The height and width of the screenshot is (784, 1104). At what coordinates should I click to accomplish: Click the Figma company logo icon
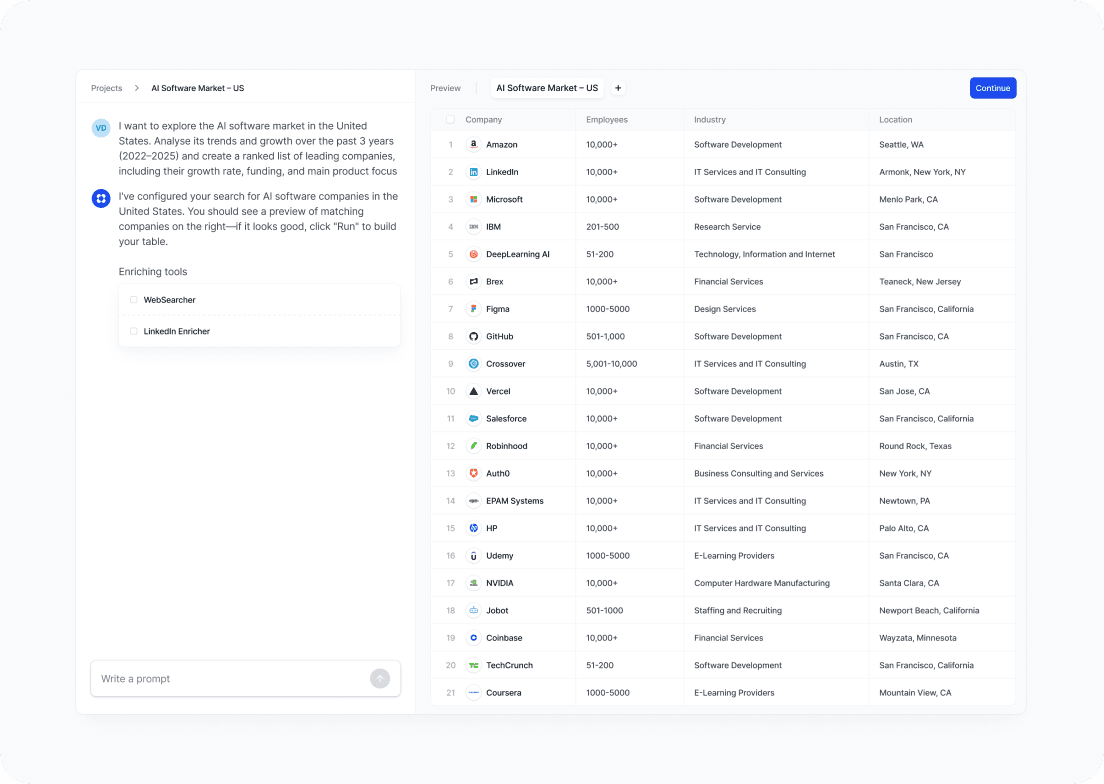474,309
